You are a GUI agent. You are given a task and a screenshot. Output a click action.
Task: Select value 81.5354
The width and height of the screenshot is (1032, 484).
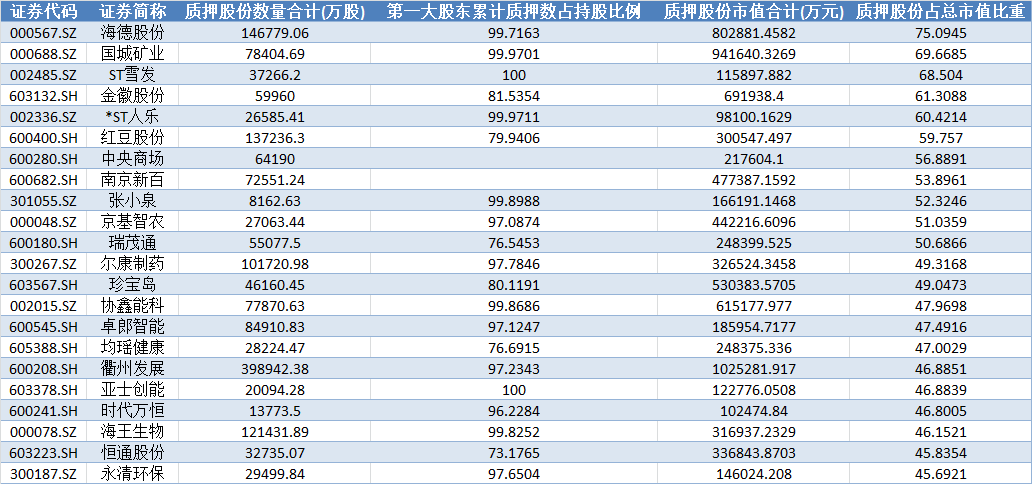pyautogui.click(x=513, y=95)
